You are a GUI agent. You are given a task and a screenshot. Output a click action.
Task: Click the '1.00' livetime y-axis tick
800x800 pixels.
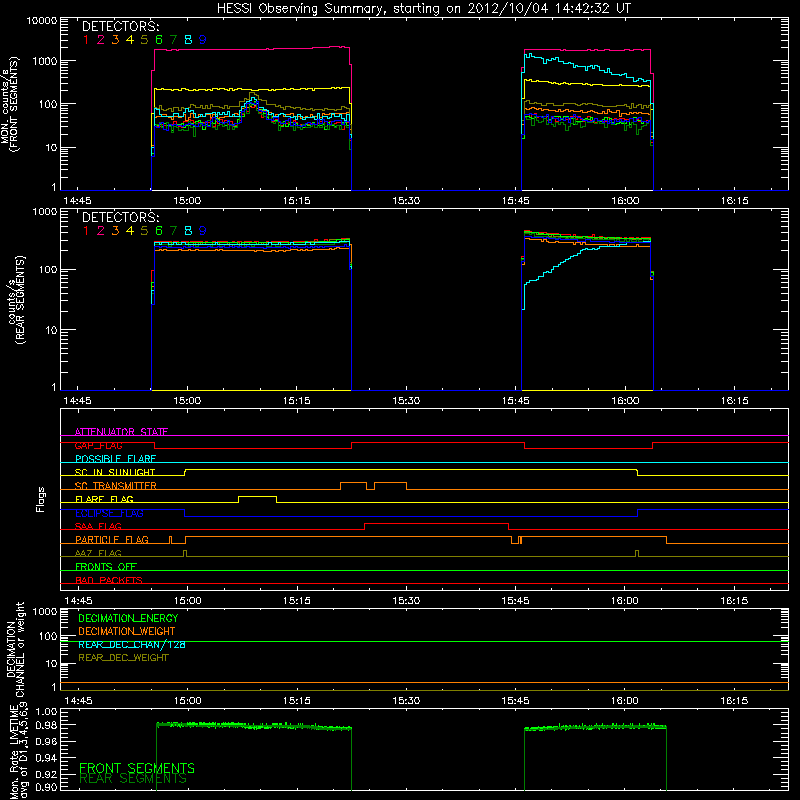pos(46,712)
